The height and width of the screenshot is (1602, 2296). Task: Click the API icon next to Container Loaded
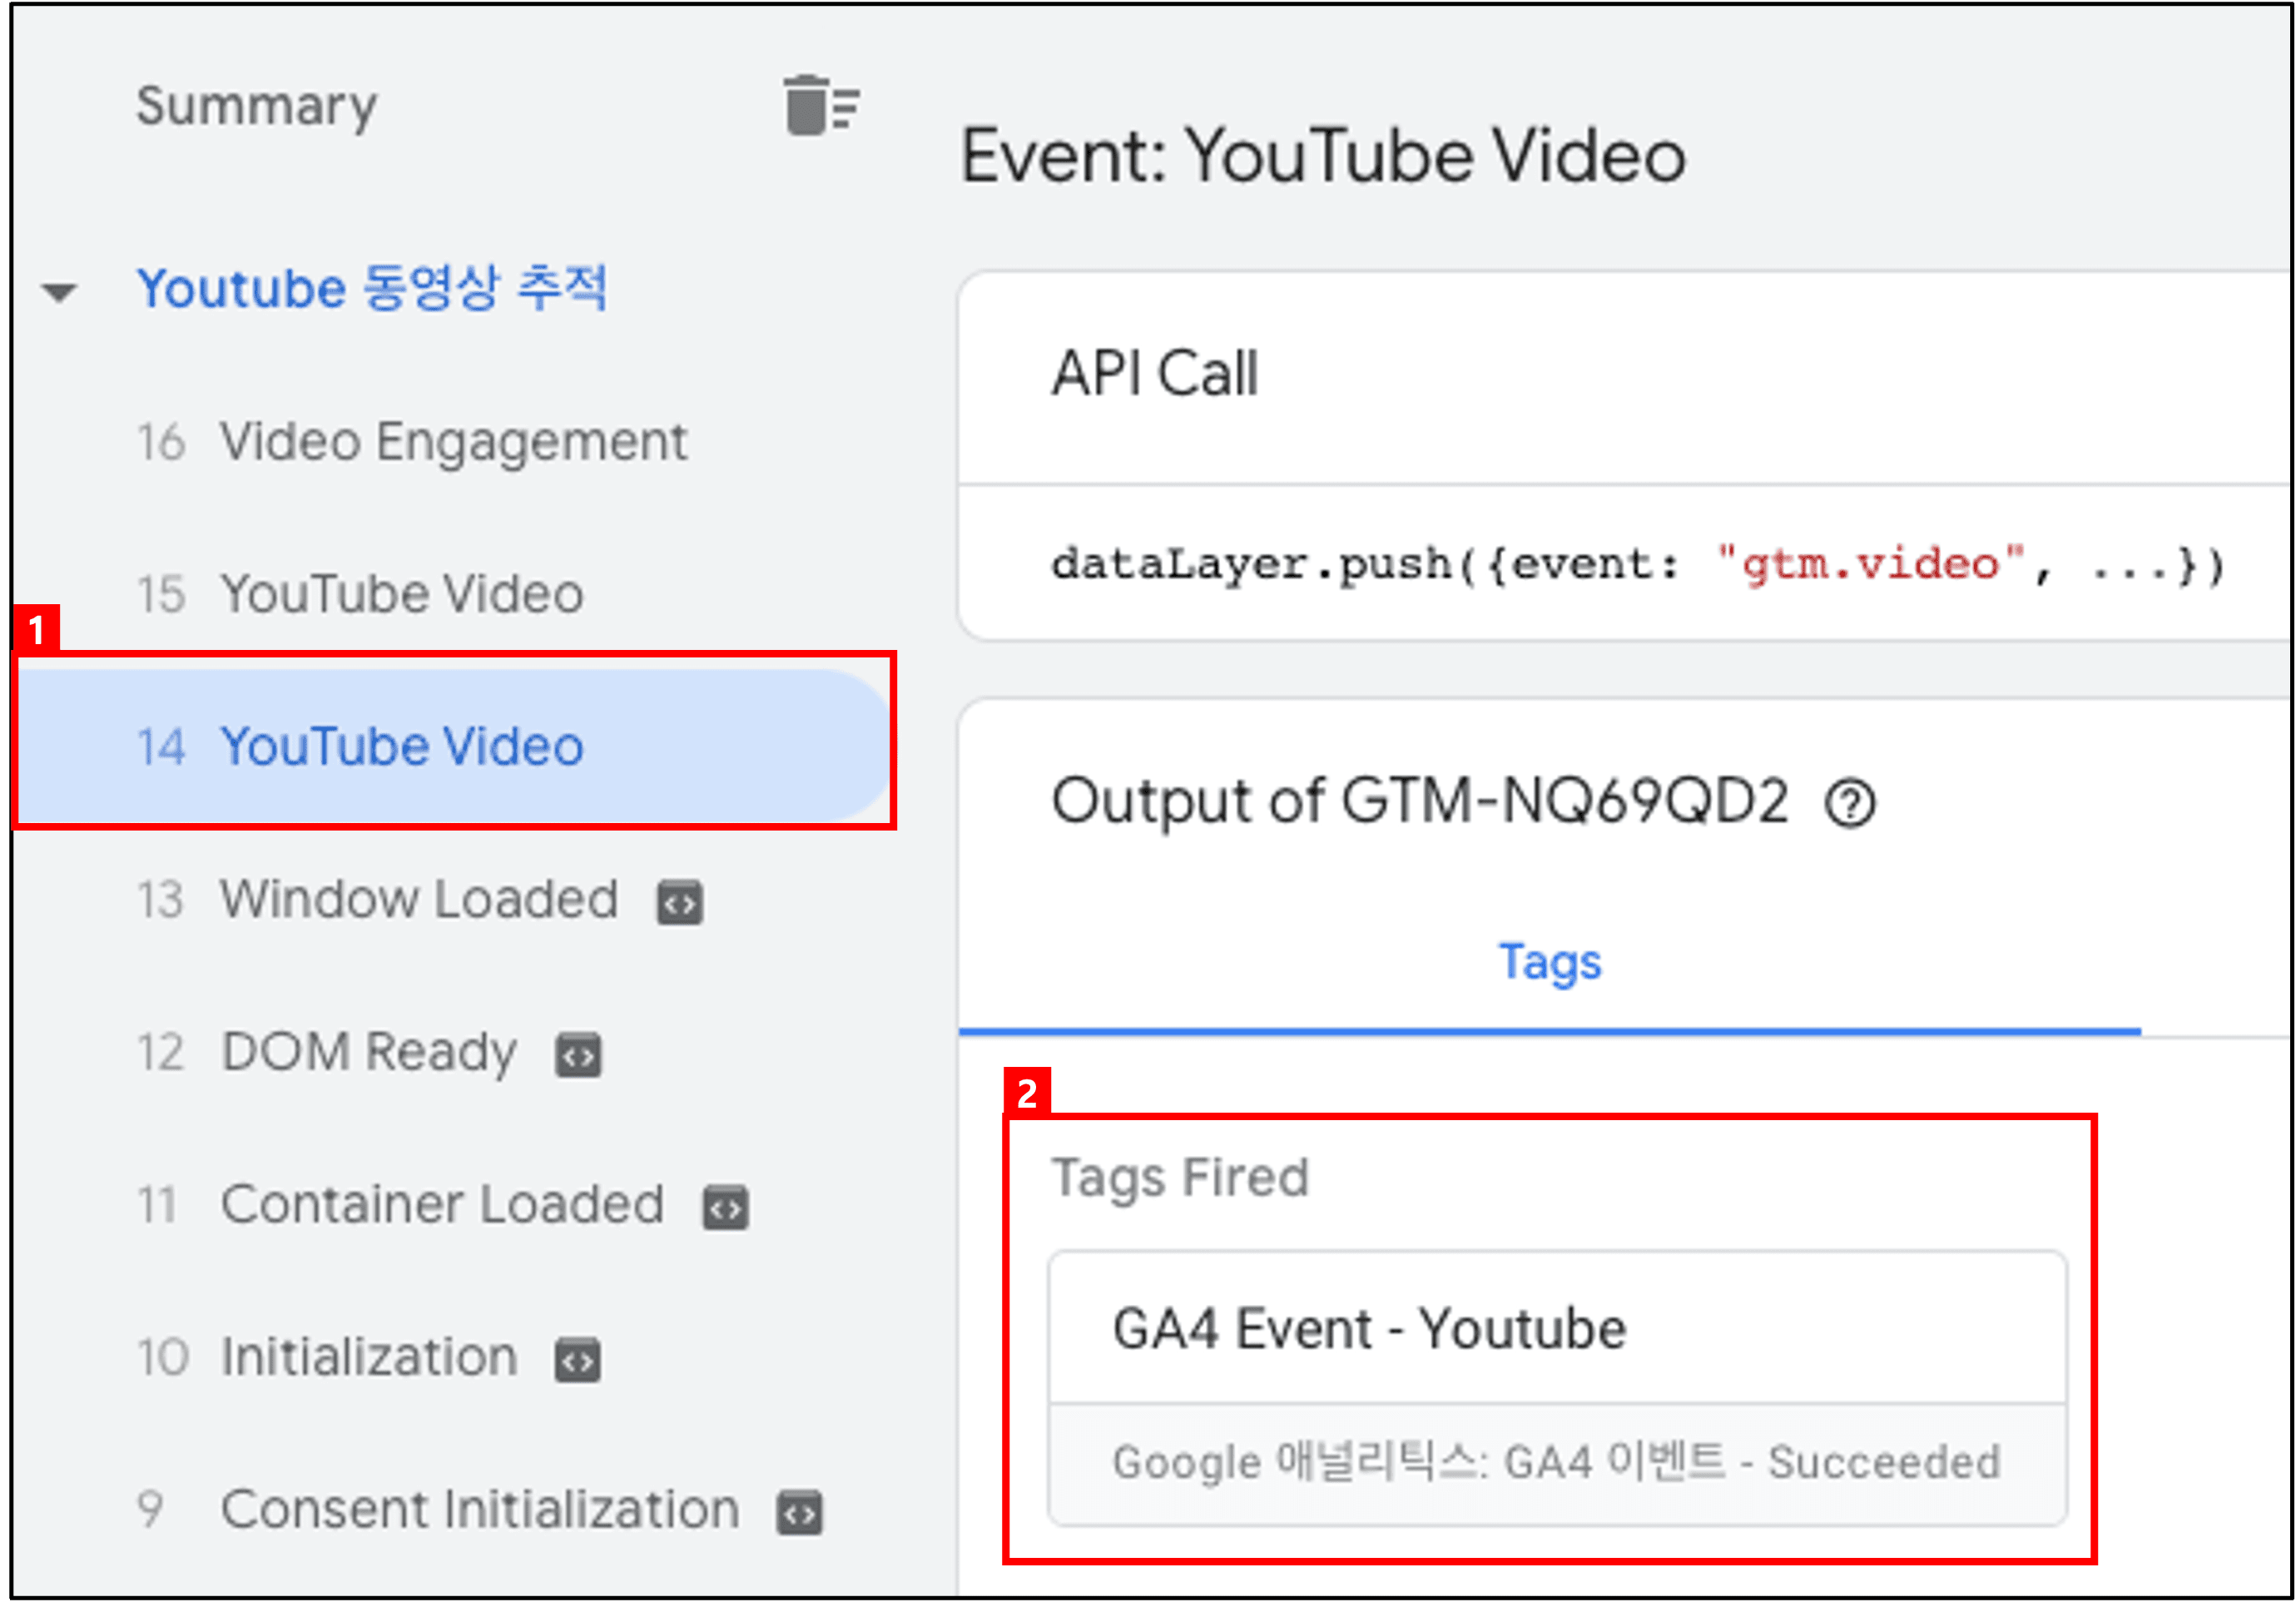point(725,1208)
